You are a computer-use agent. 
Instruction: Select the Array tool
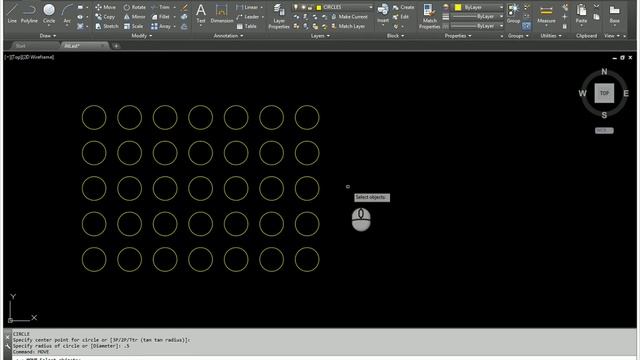point(161,26)
